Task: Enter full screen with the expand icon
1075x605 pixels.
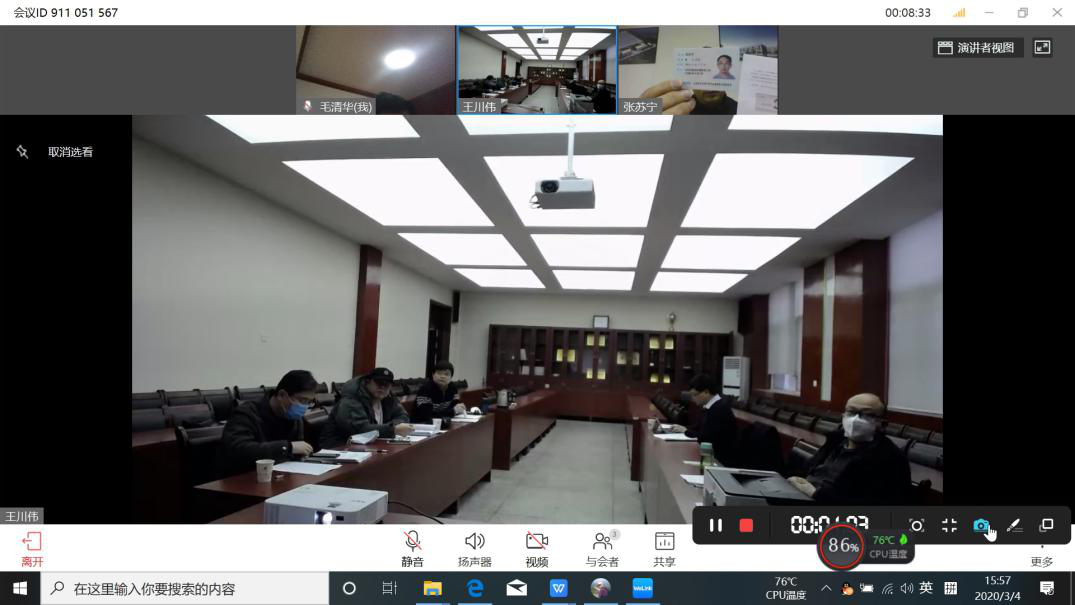Action: [1042, 47]
